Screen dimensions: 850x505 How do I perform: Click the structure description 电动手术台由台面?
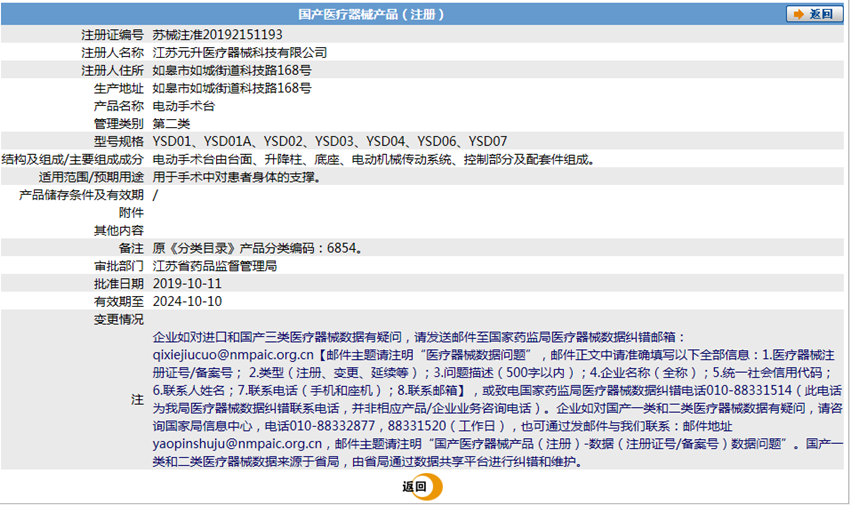[374, 159]
